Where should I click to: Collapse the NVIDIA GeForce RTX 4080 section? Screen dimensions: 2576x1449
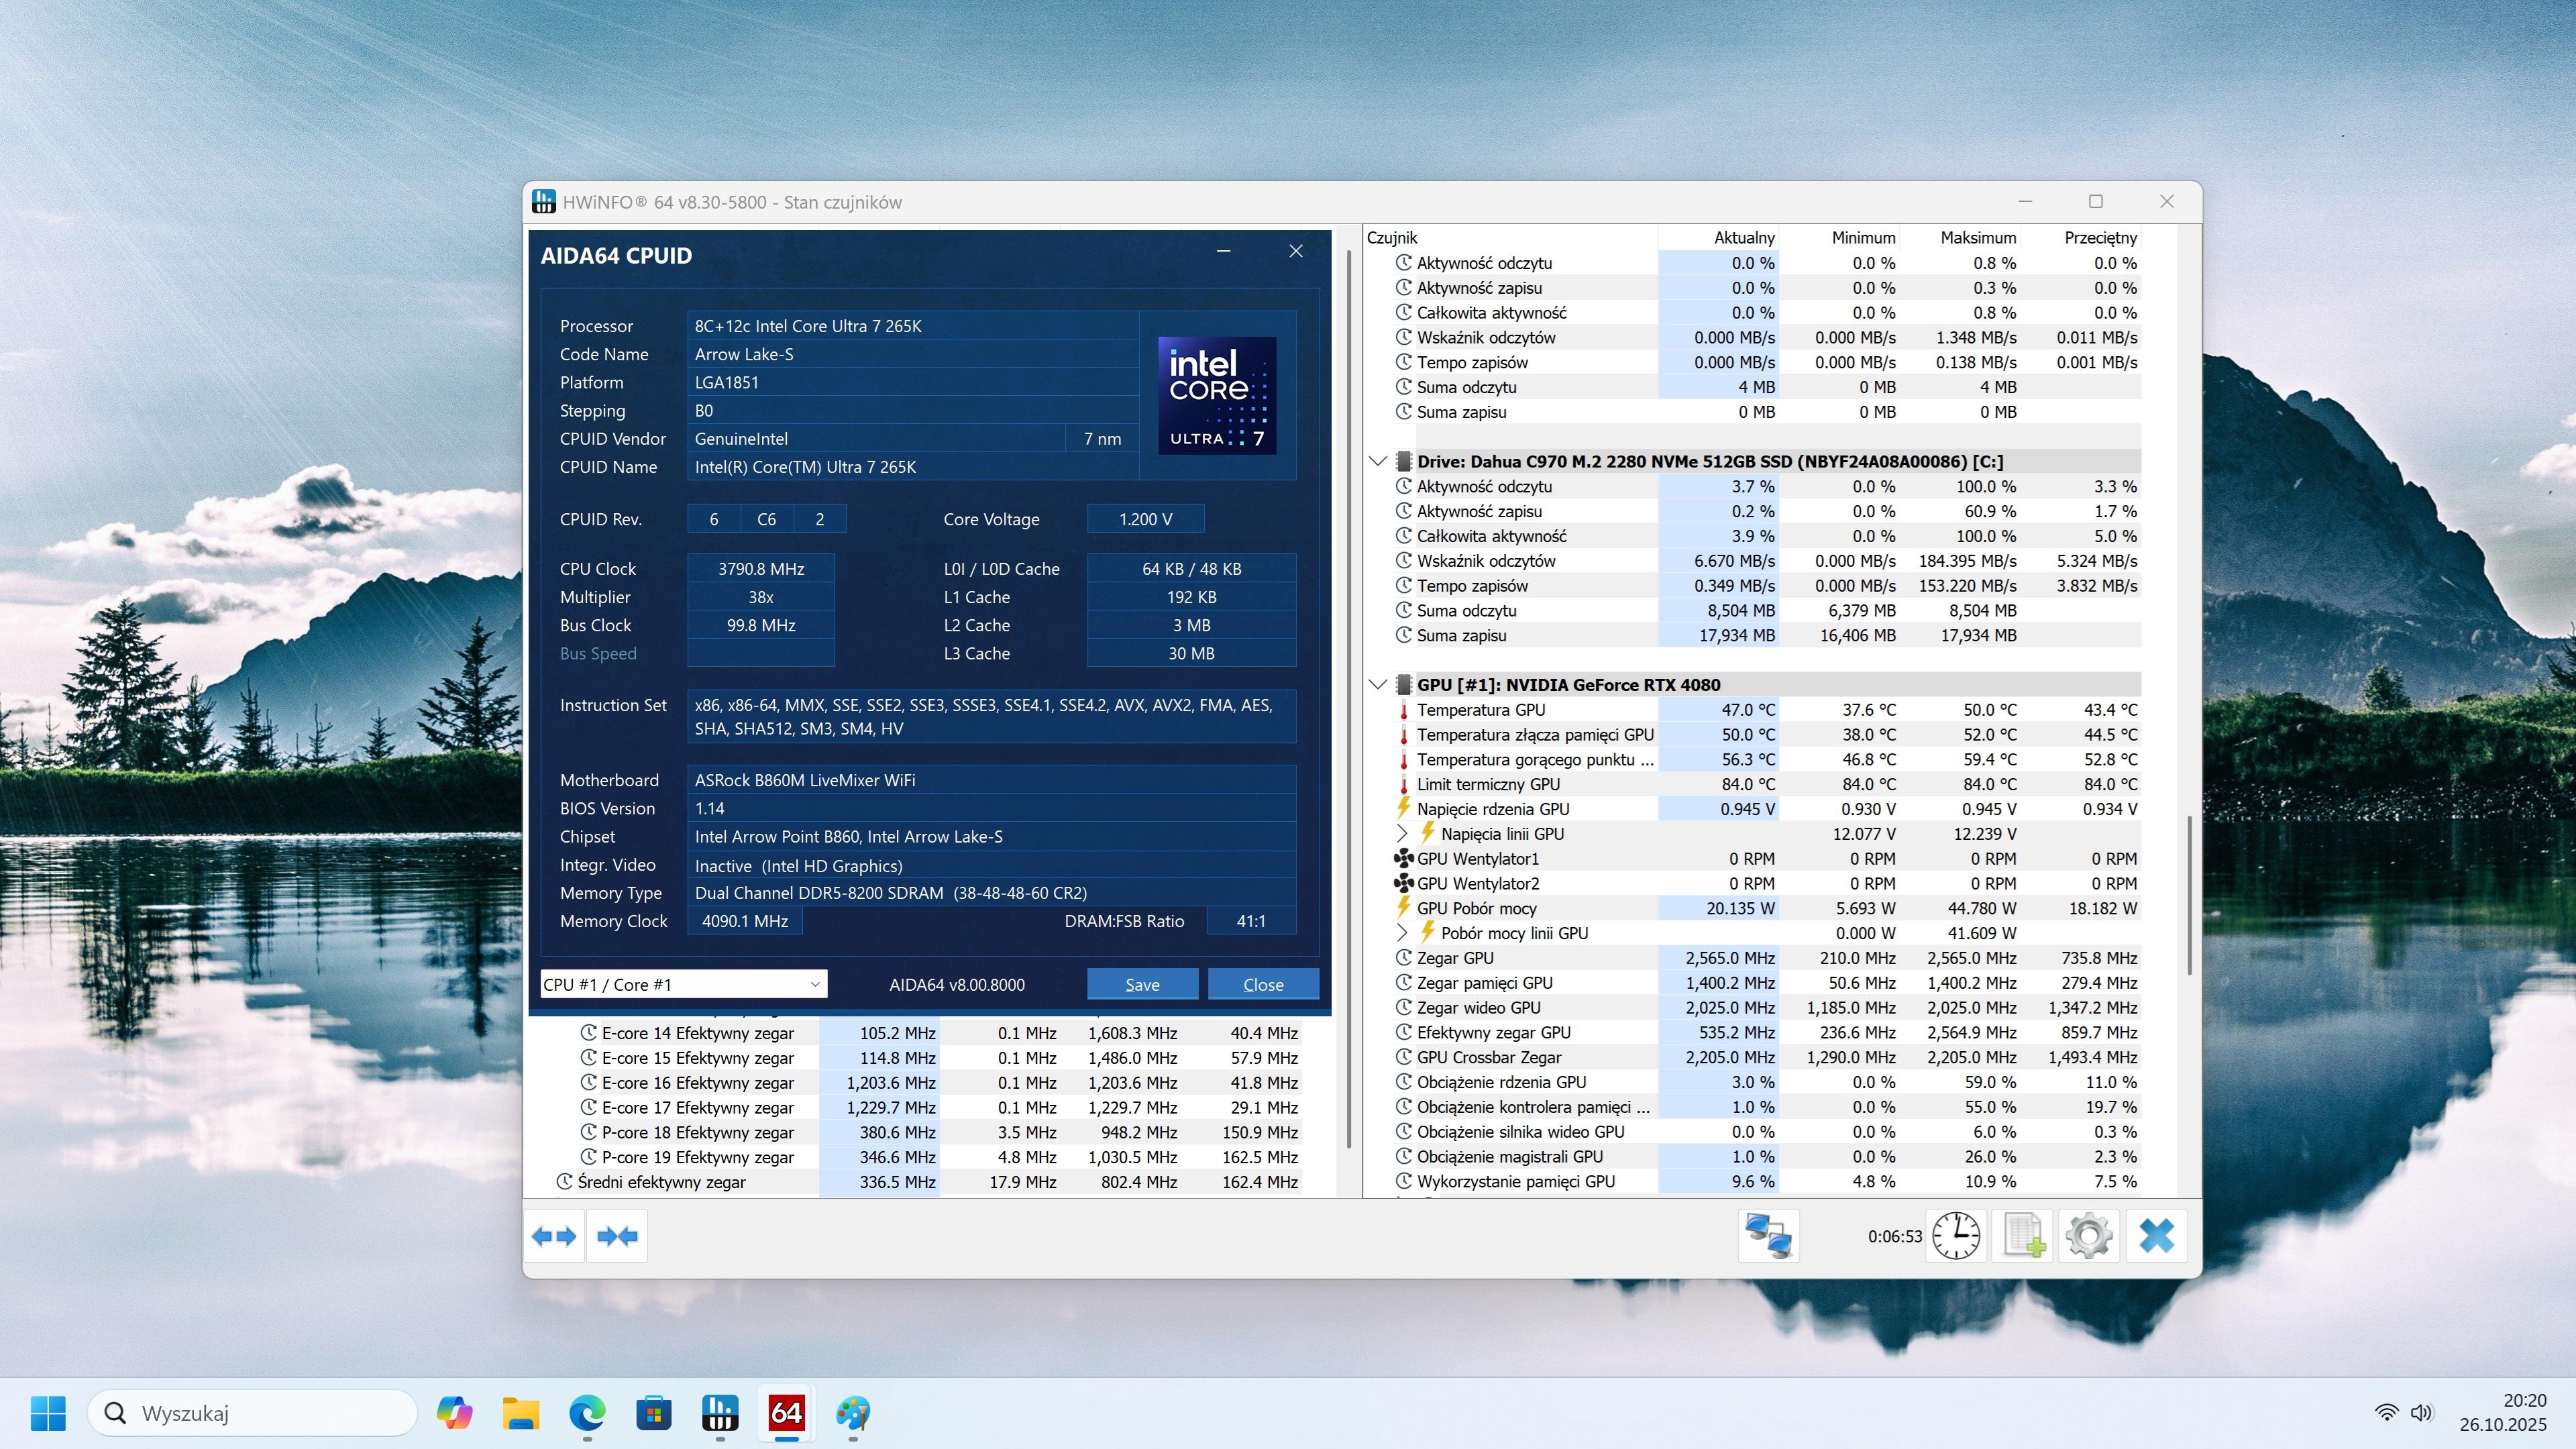(1377, 685)
